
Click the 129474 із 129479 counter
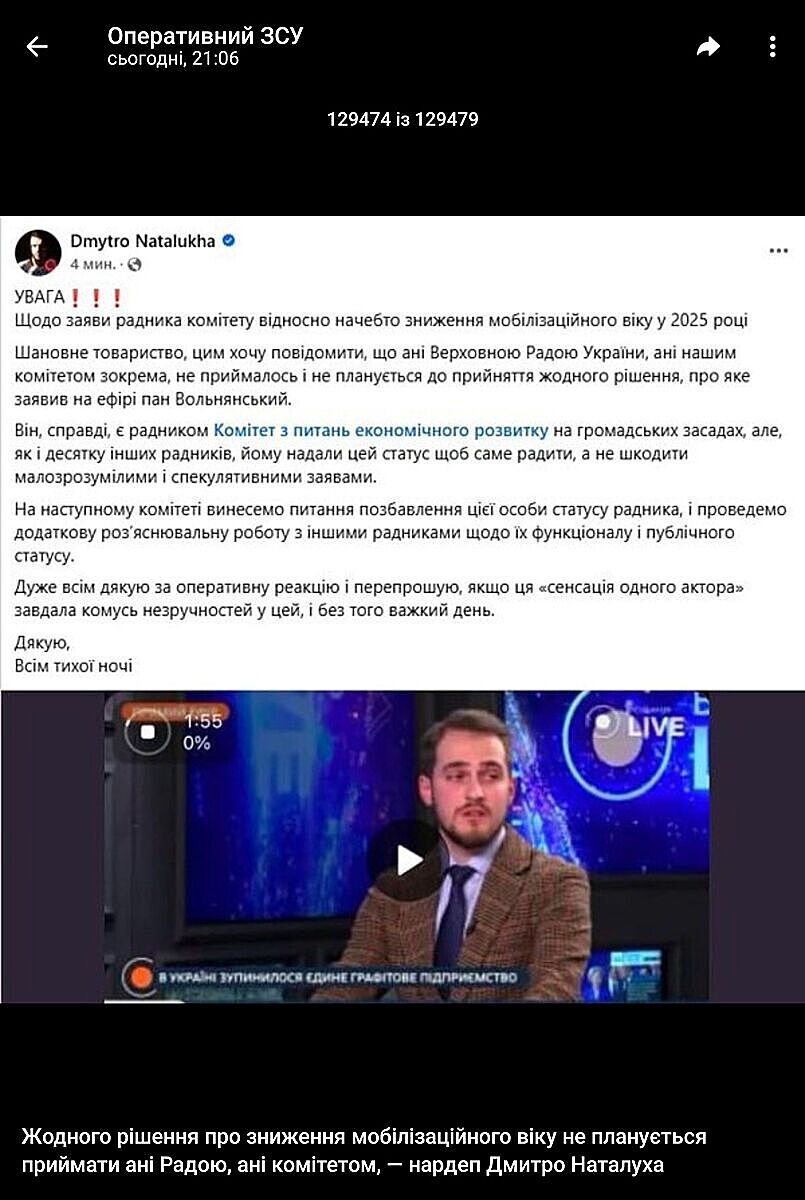pyautogui.click(x=403, y=119)
